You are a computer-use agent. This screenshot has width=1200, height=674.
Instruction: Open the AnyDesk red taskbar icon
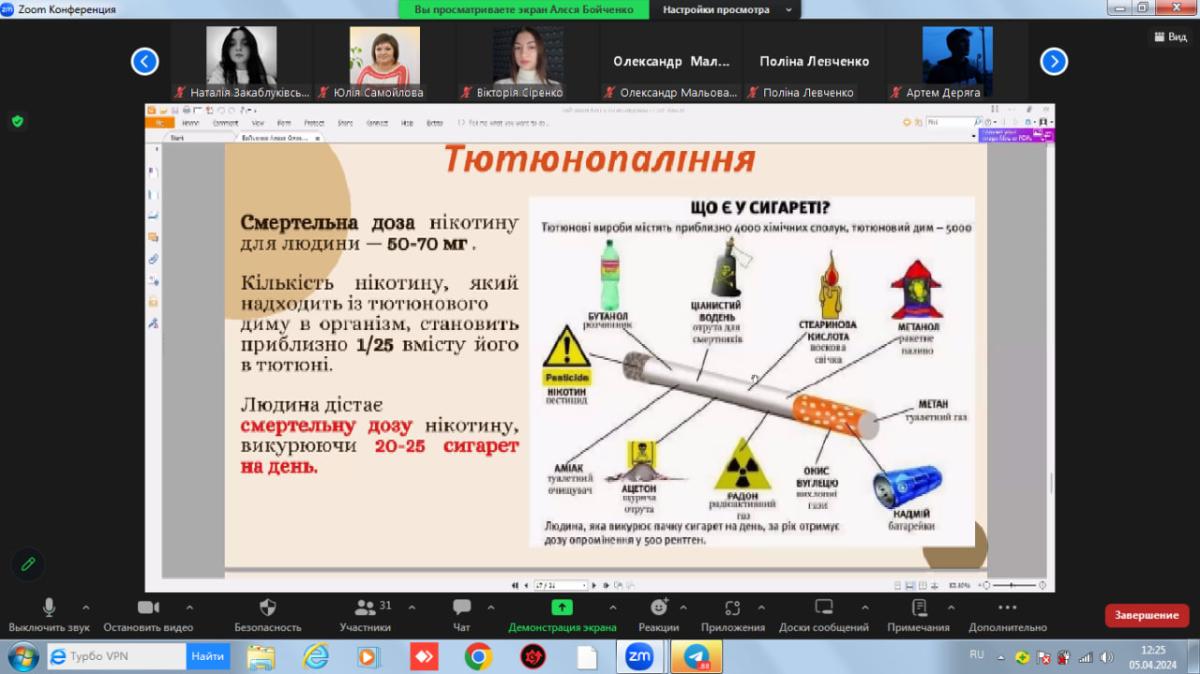pyautogui.click(x=424, y=657)
